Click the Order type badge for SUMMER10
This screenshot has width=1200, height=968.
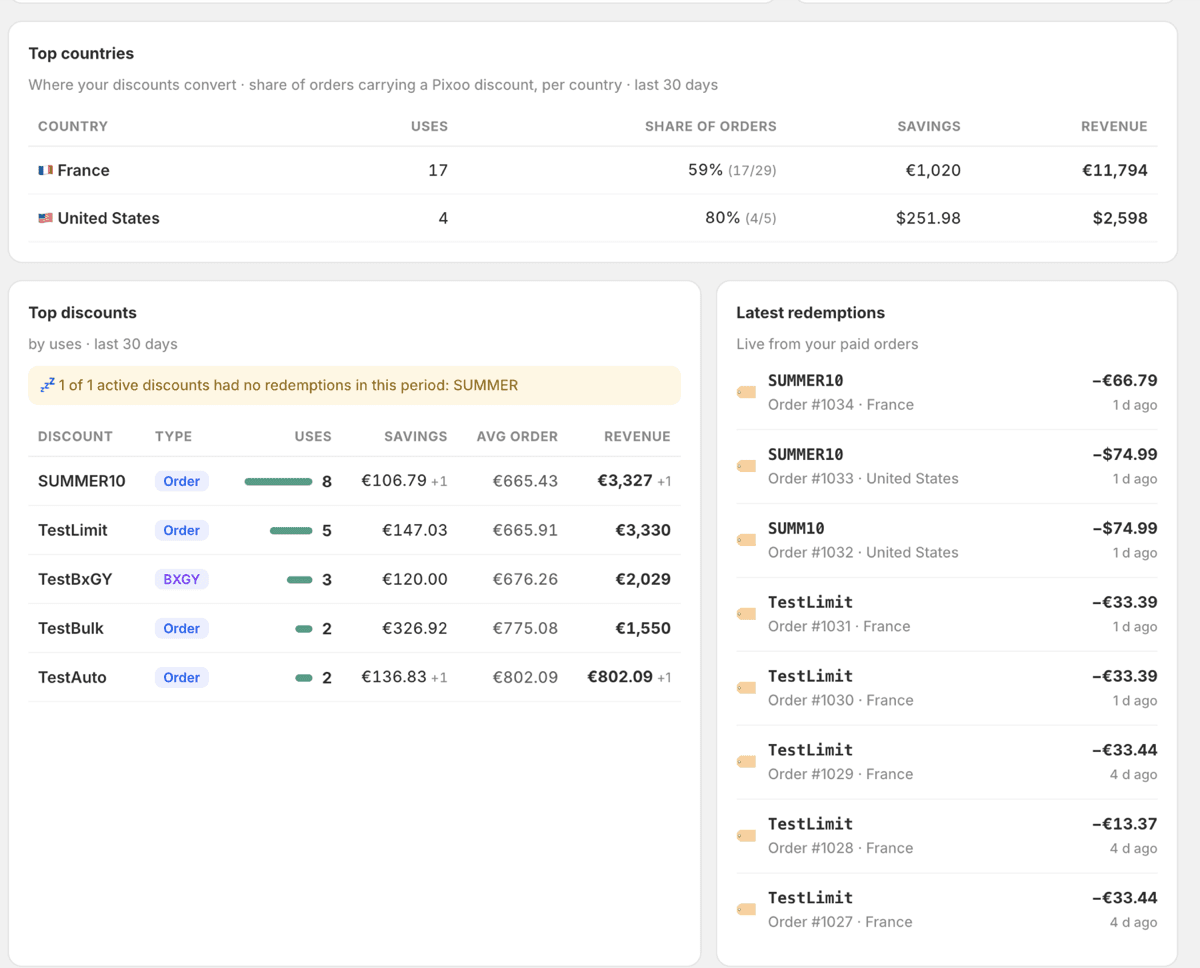click(181, 481)
